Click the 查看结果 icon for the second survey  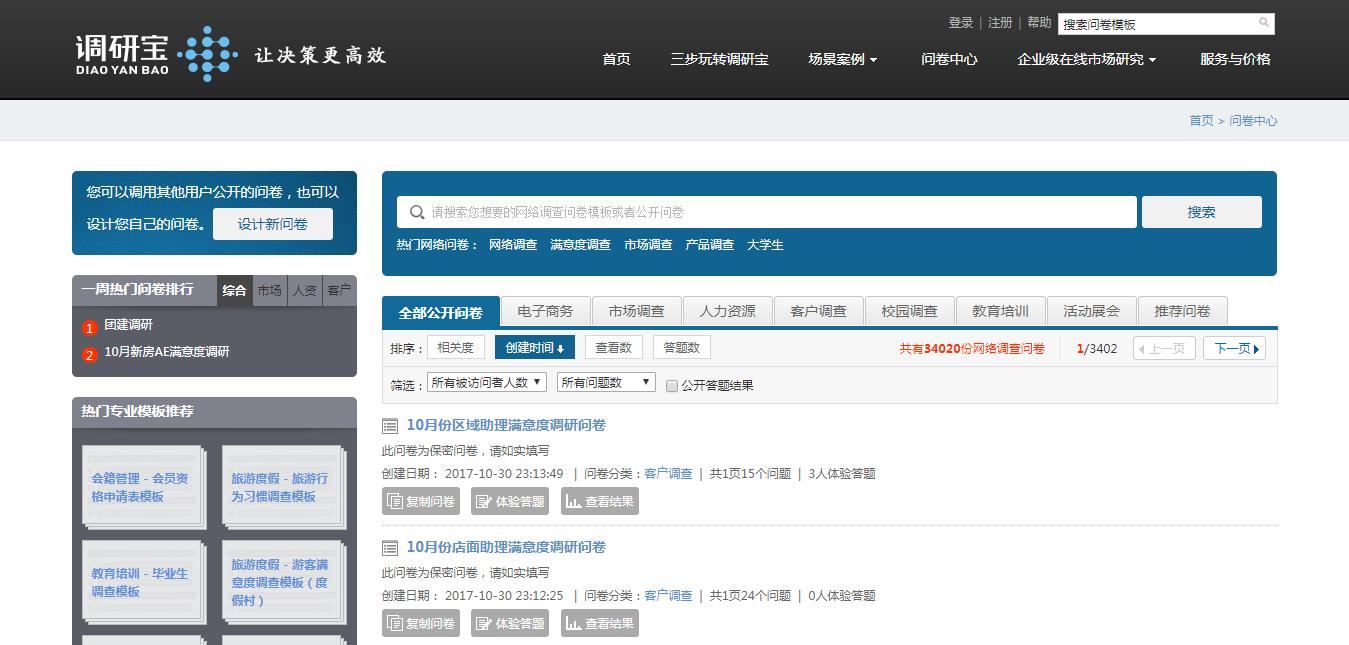pos(573,622)
